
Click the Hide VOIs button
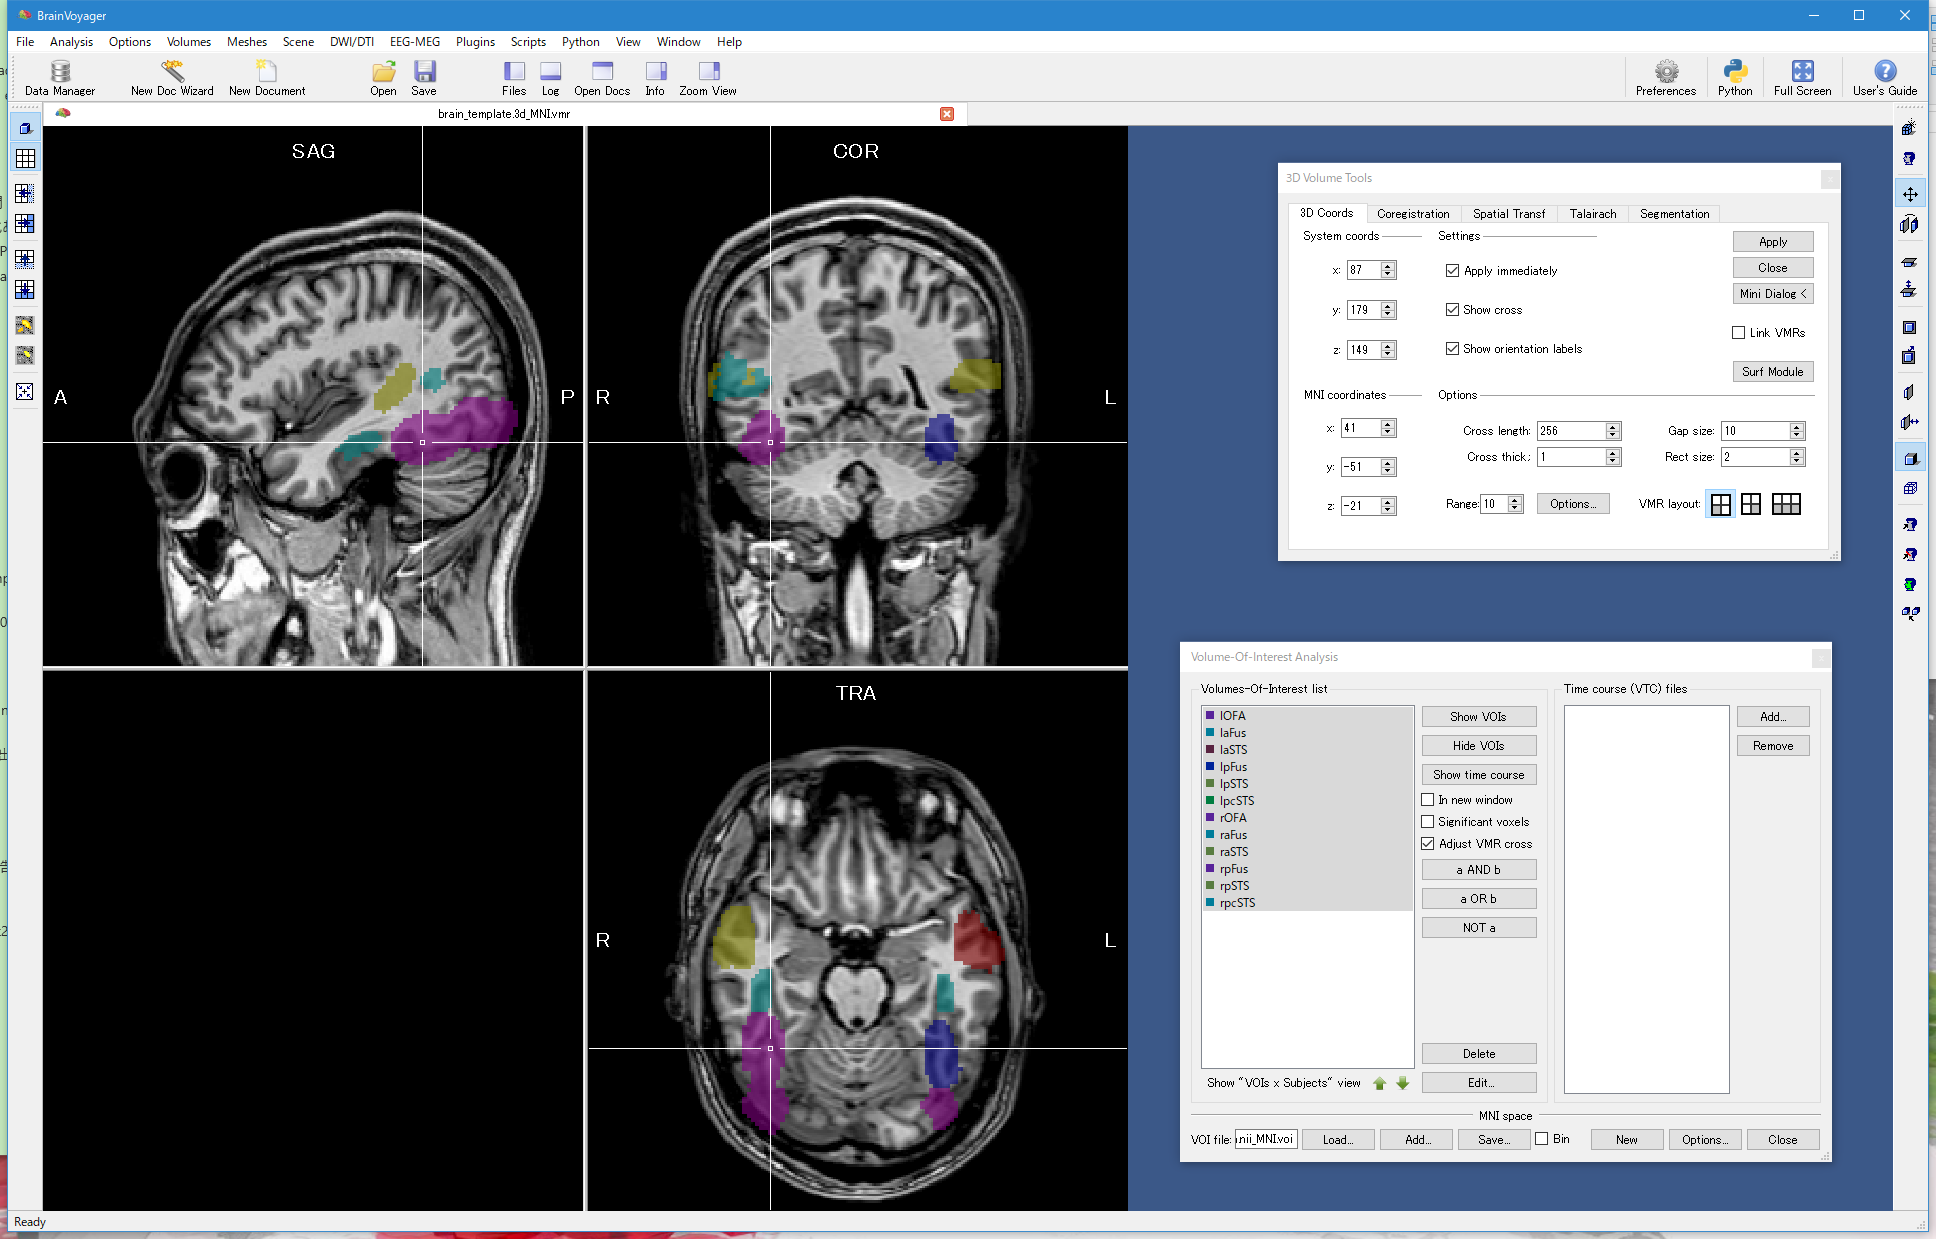click(1479, 746)
